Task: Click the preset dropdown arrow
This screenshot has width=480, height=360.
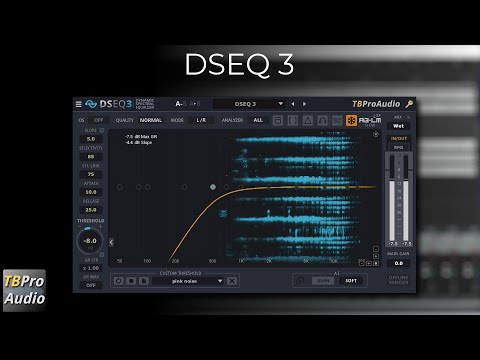Action: (x=281, y=104)
